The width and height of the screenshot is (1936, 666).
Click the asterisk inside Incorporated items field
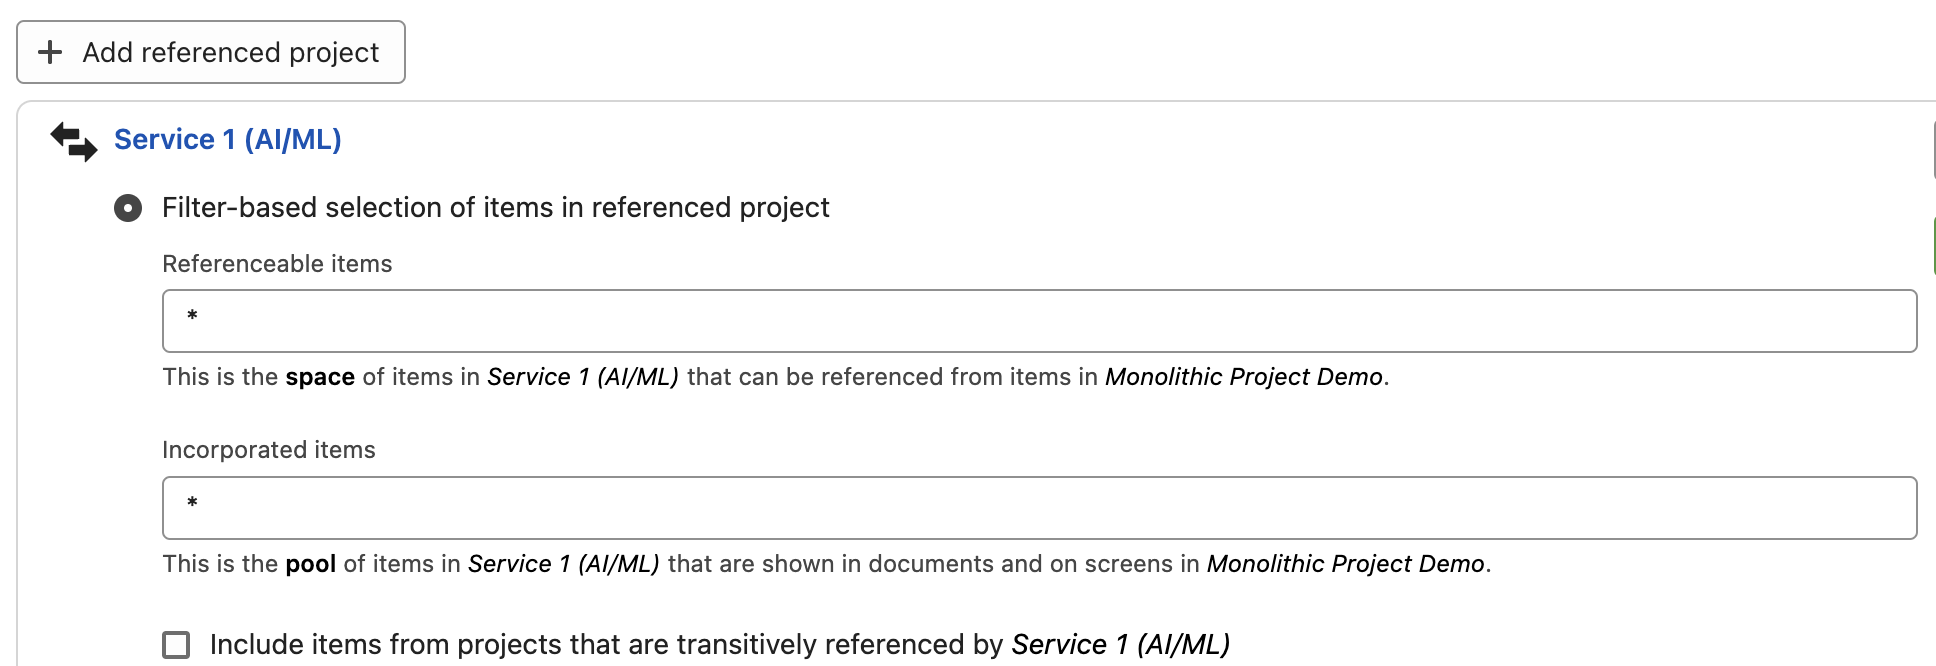click(x=192, y=504)
